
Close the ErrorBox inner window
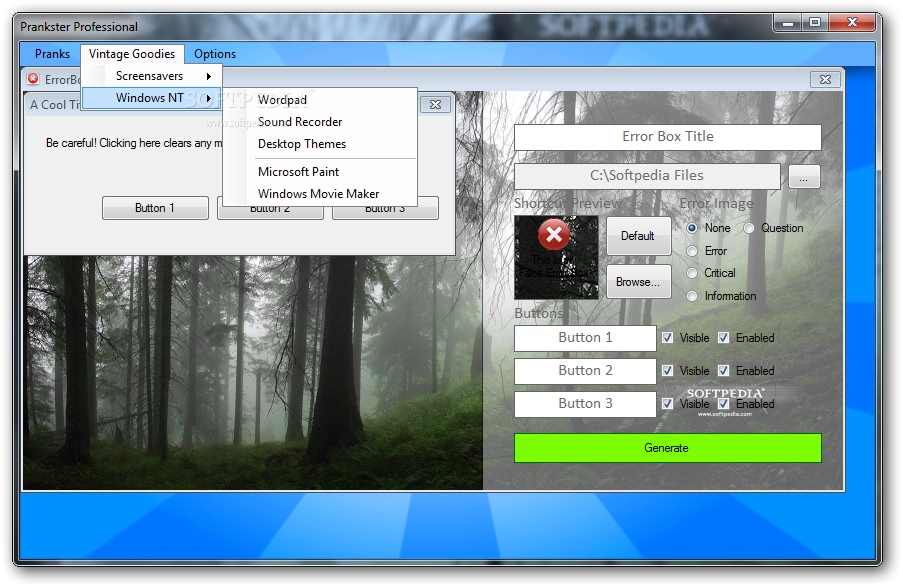coord(825,79)
